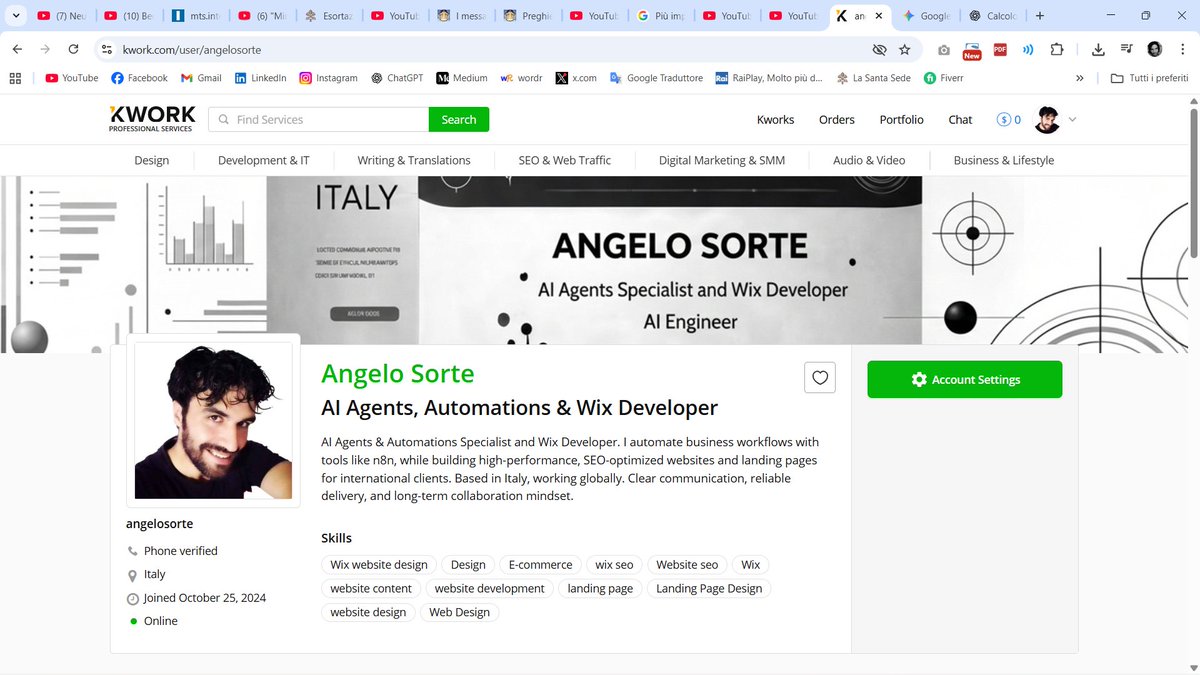The image size is (1200, 675).
Task: Open Audio & Video category
Action: [x=869, y=160]
